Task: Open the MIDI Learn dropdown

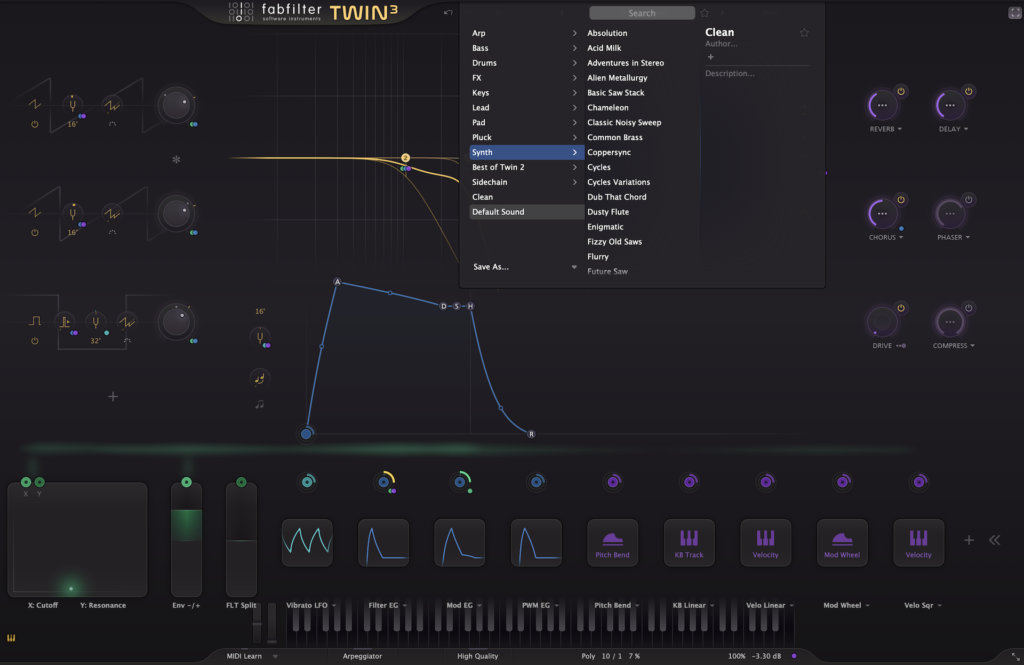Action: click(275, 656)
